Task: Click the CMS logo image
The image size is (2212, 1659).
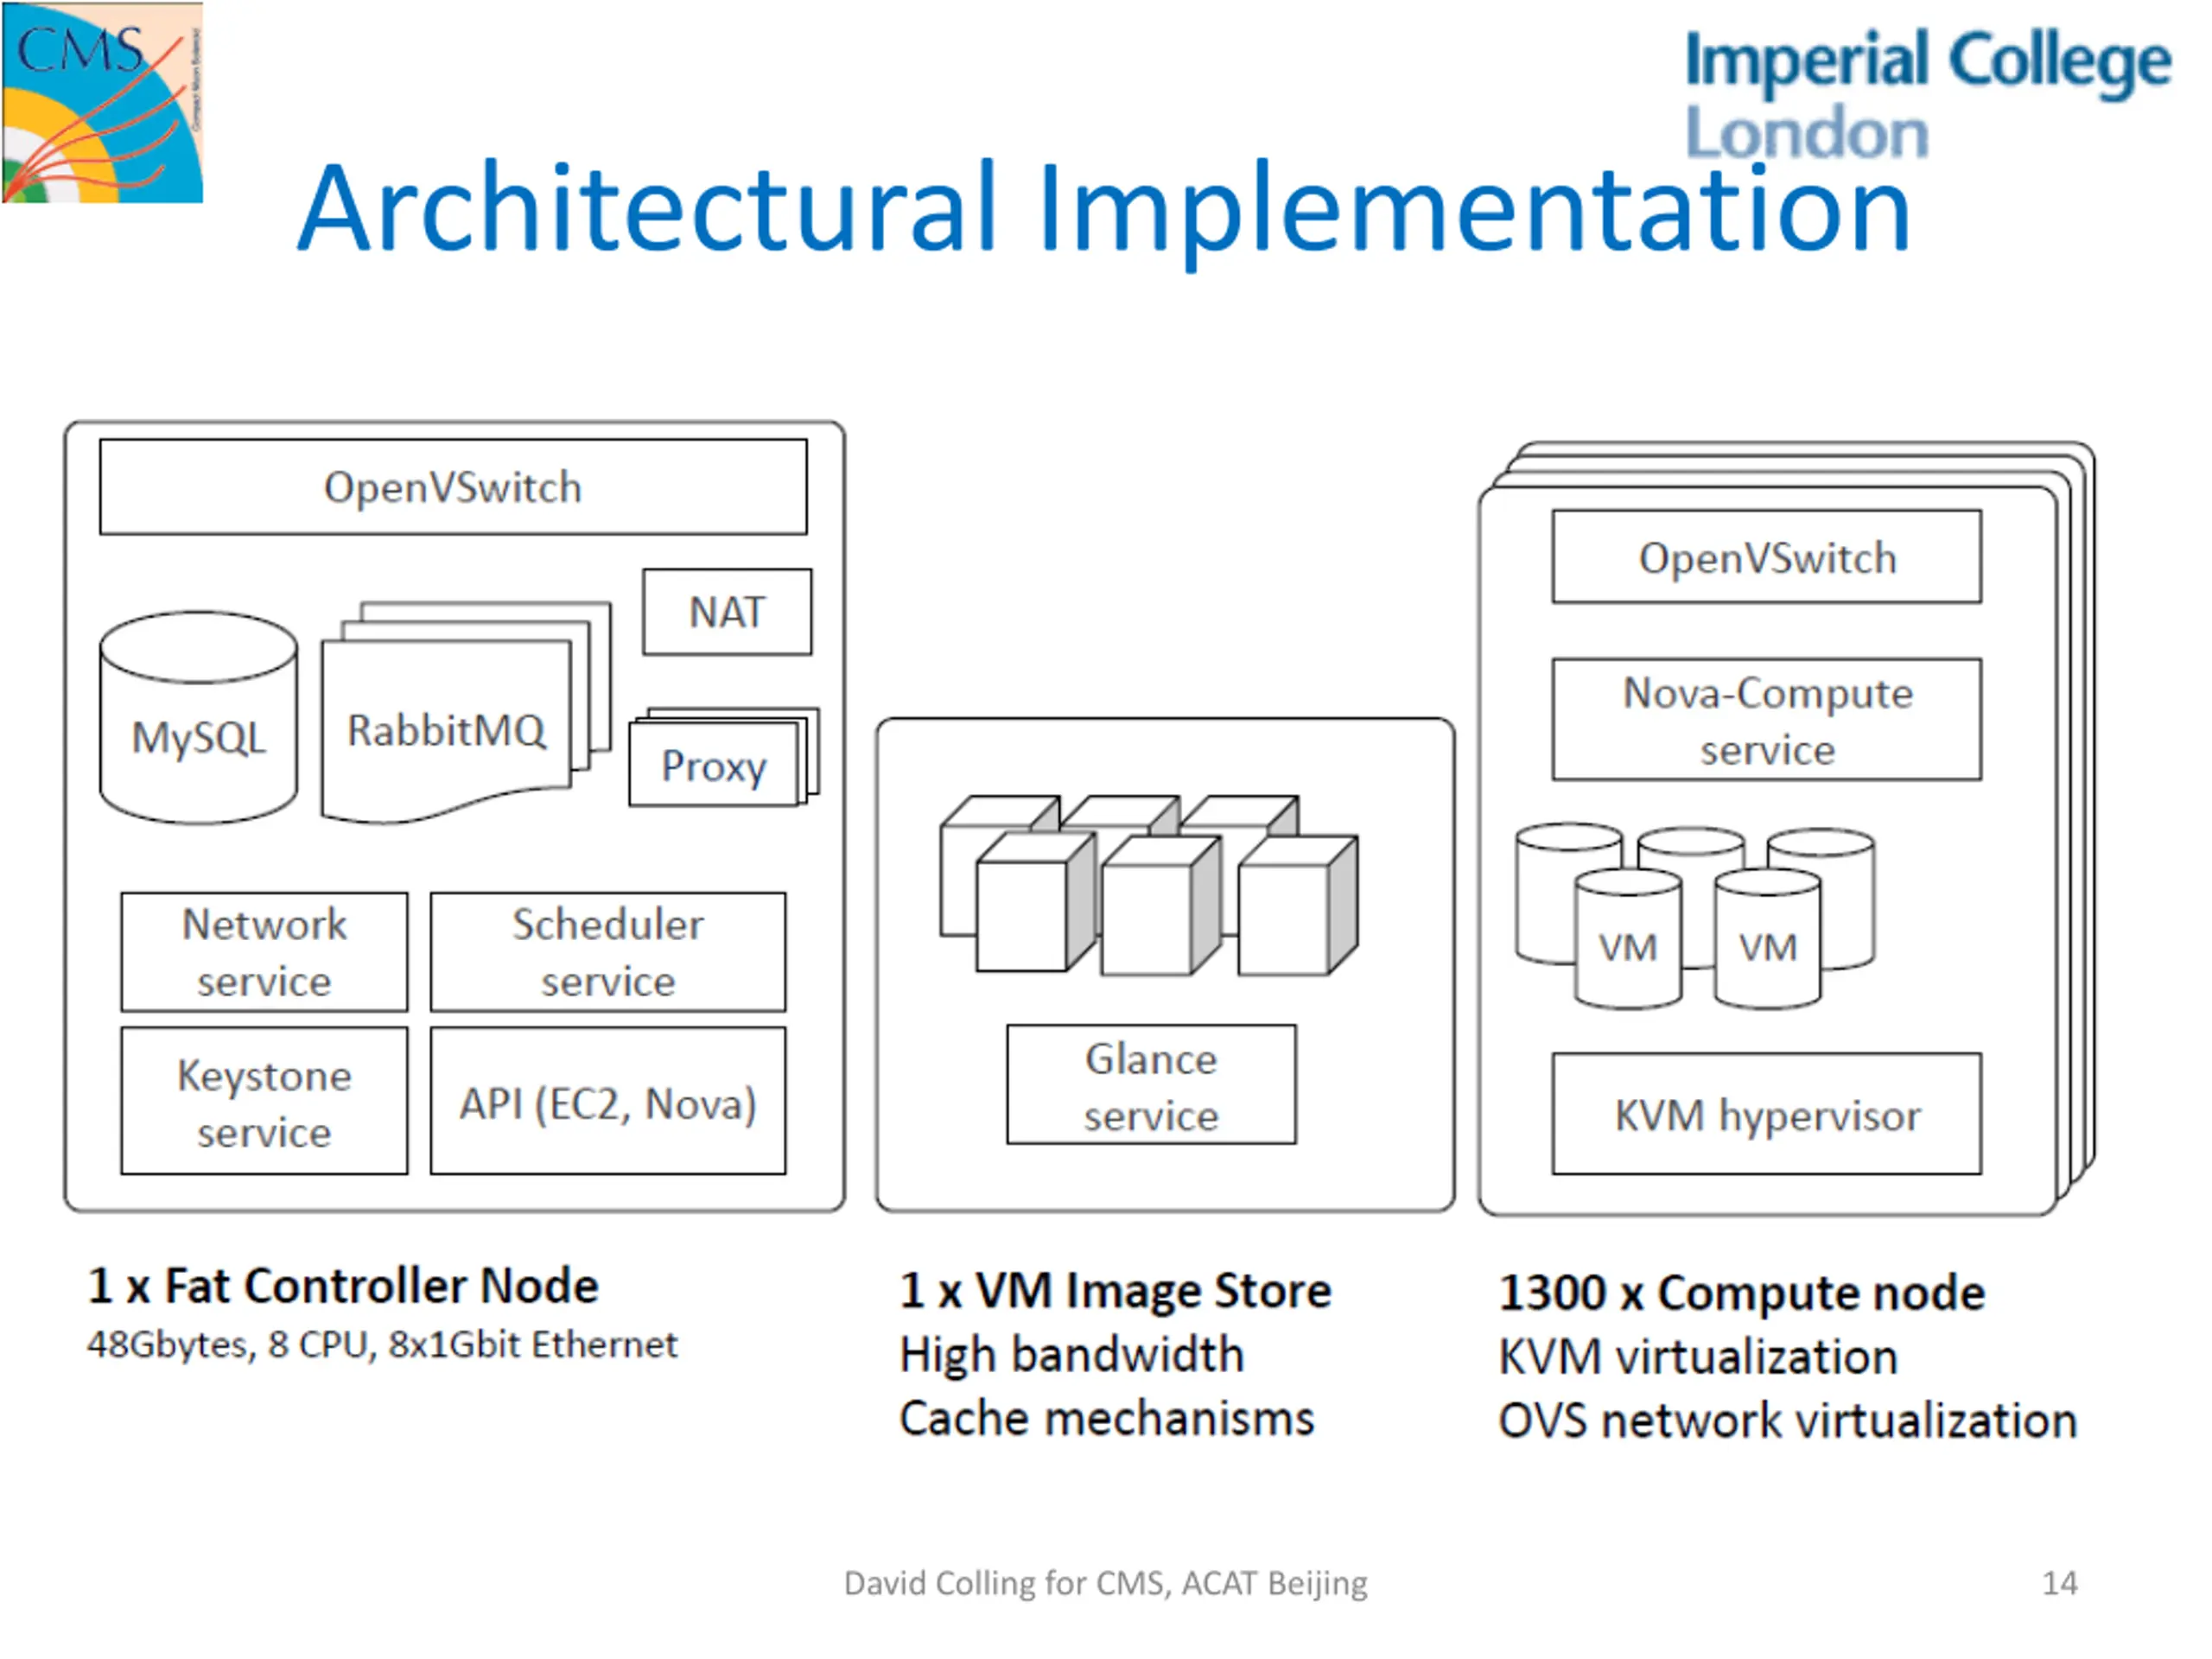Action: (x=102, y=102)
